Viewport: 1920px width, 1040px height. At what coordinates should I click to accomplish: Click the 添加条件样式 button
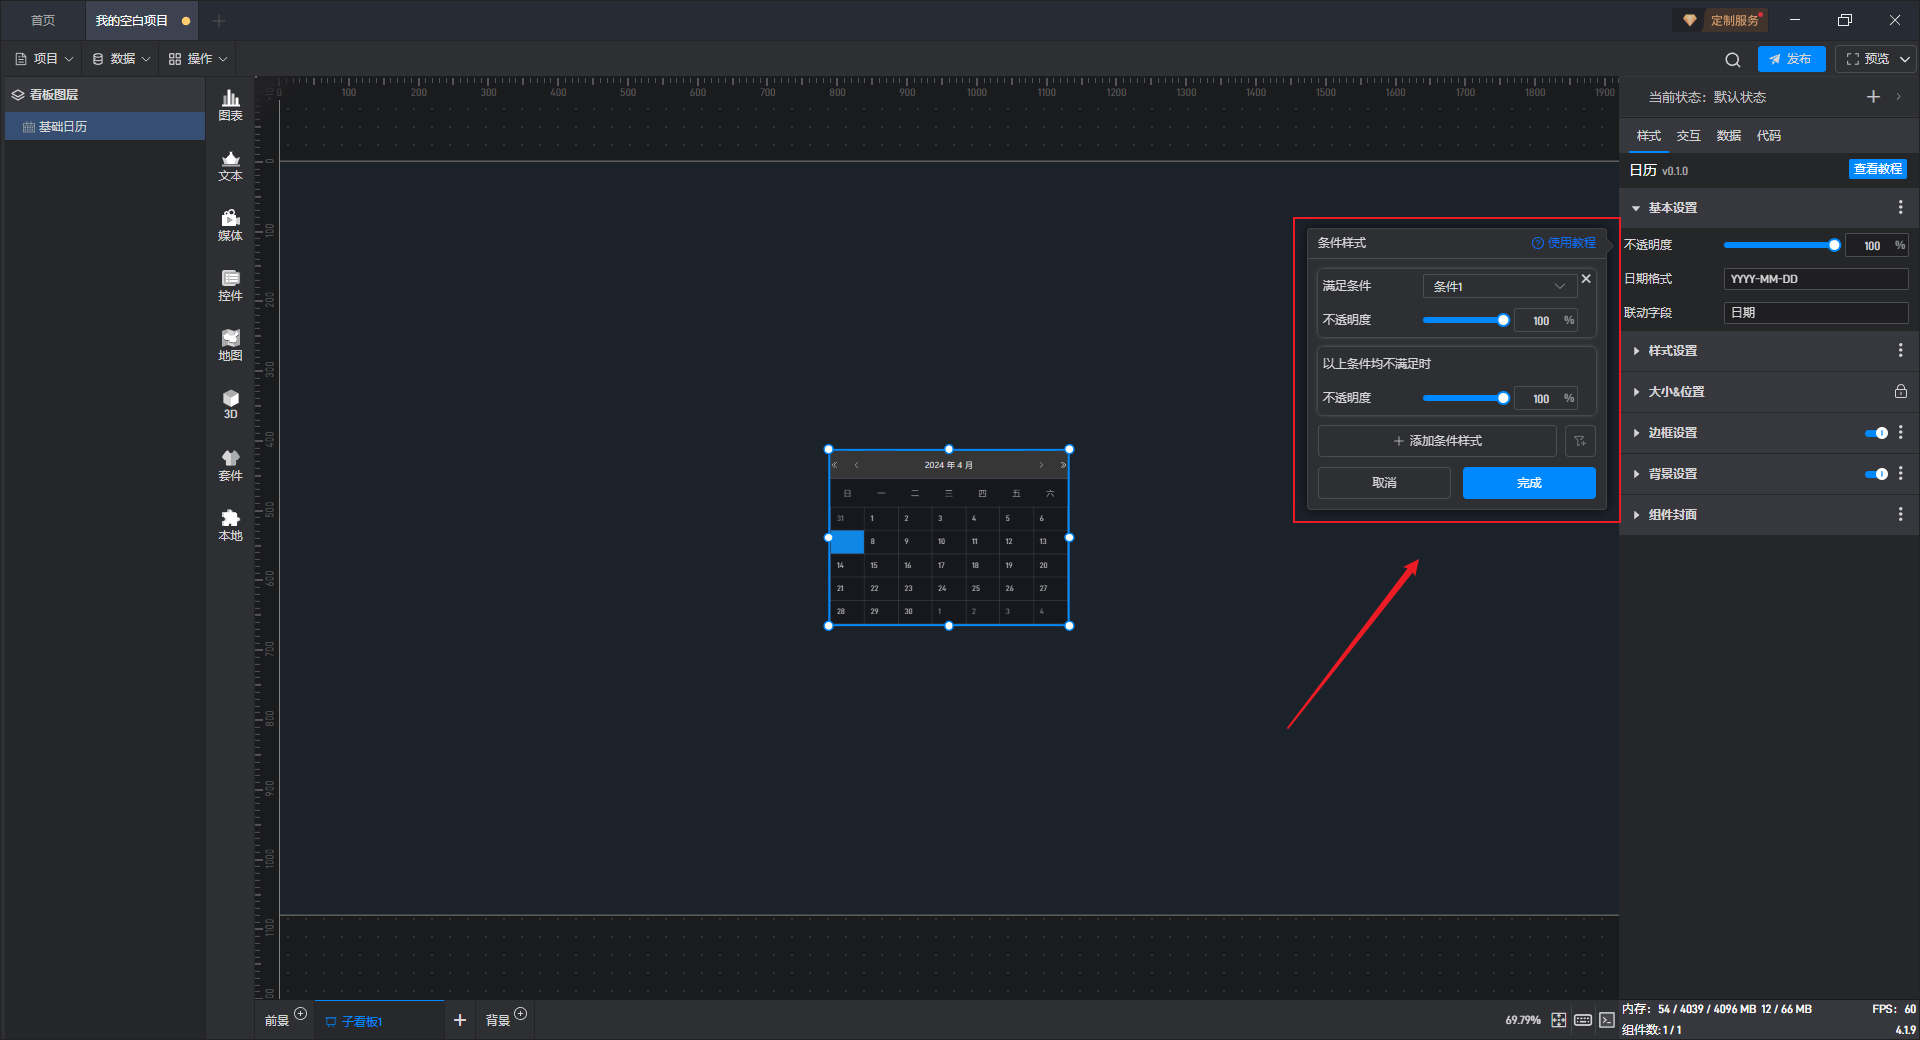point(1437,441)
